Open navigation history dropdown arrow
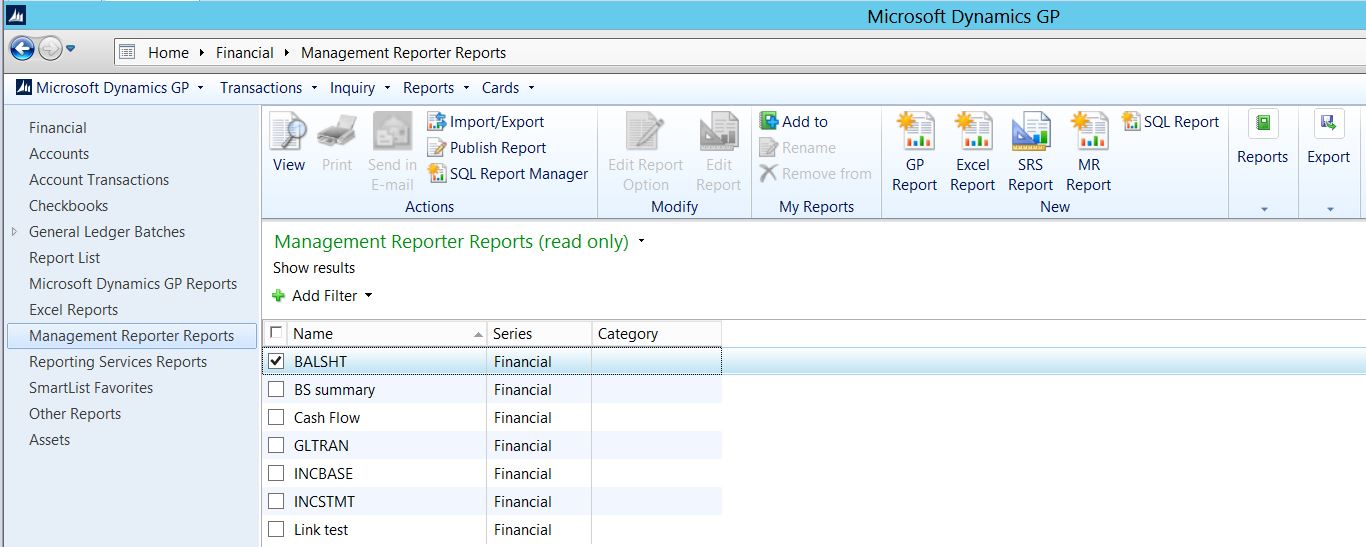This screenshot has width=1366, height=547. click(x=71, y=49)
